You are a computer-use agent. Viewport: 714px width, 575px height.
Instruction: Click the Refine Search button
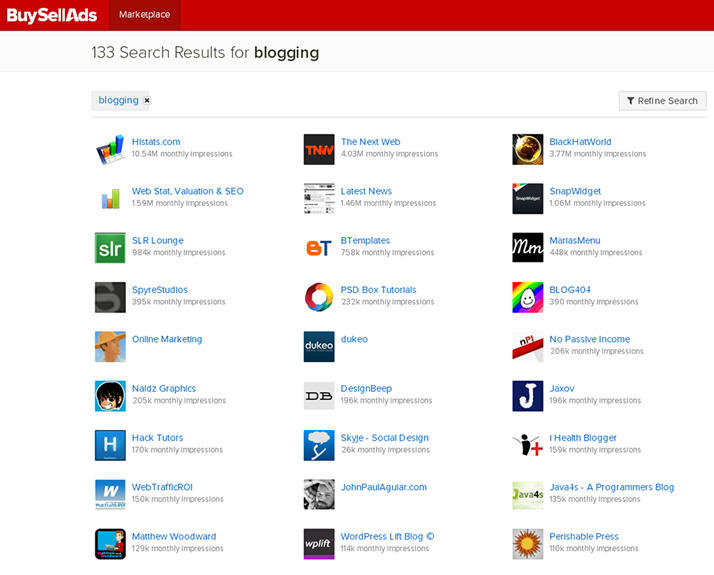[663, 101]
